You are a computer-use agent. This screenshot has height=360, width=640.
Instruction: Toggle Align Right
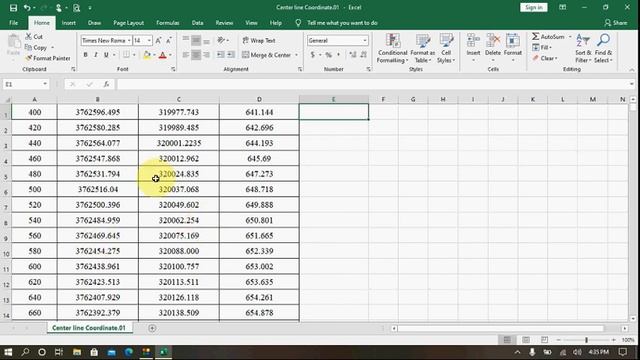(x=207, y=55)
